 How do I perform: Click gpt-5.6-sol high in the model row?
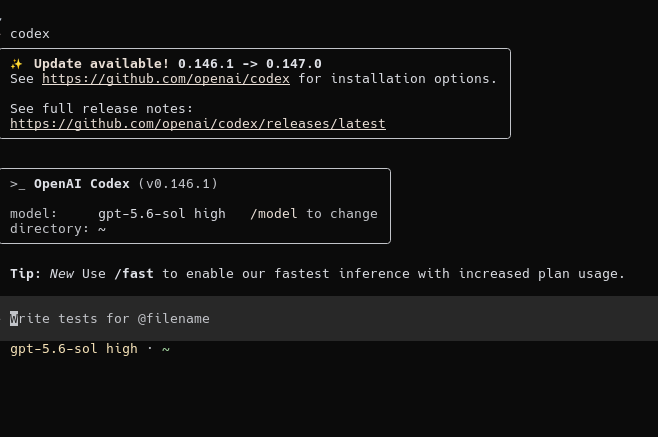162,214
